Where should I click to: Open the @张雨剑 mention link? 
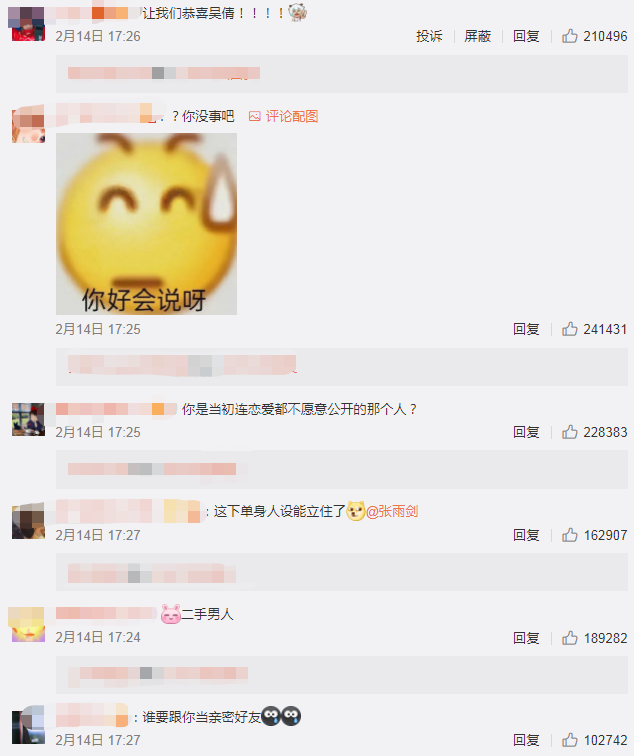click(x=392, y=511)
